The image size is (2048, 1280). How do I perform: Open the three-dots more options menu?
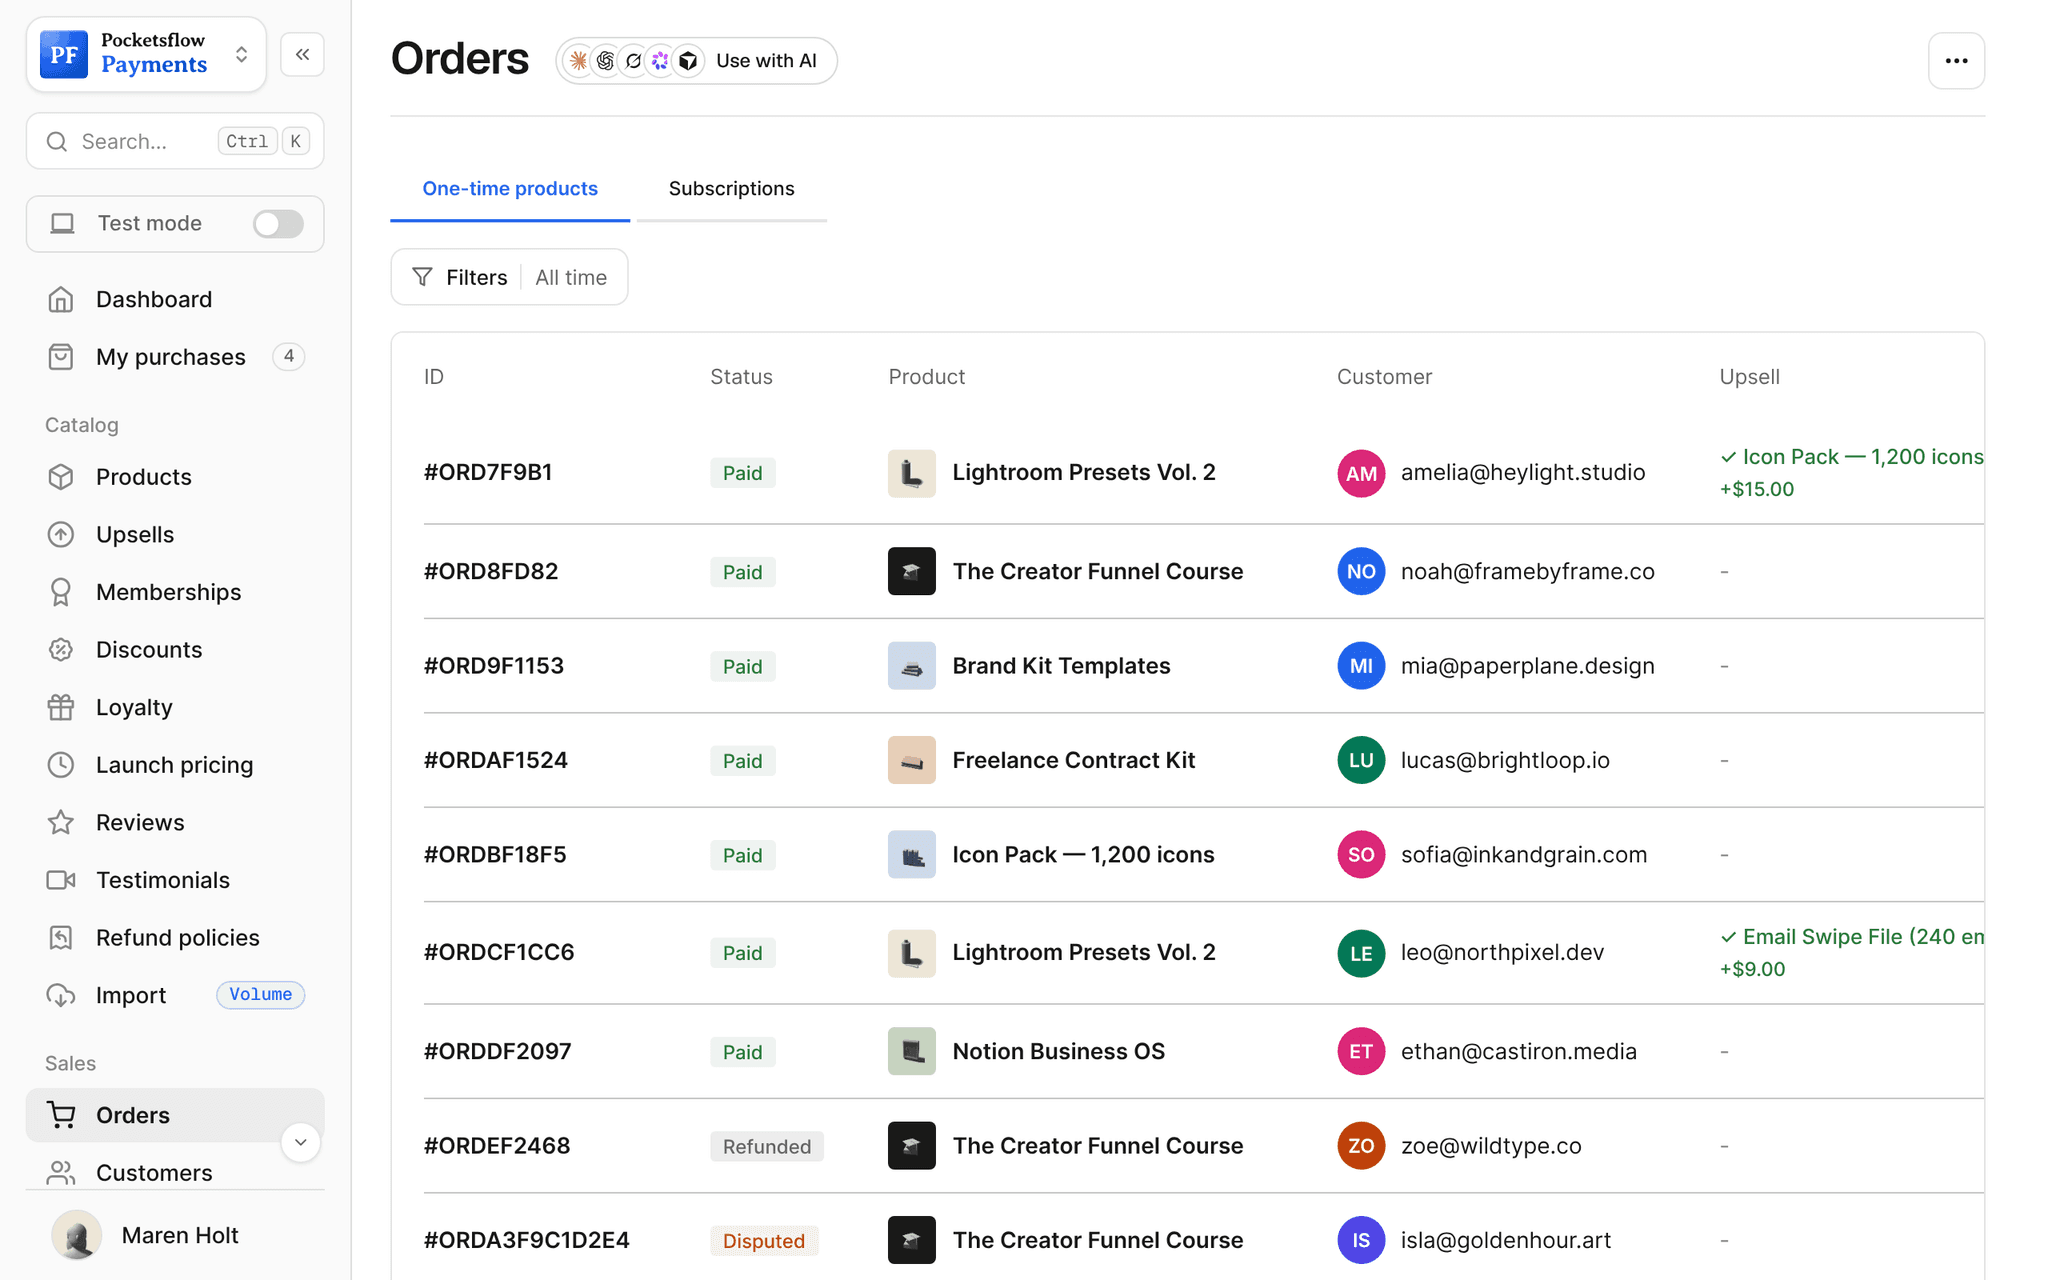tap(1956, 61)
